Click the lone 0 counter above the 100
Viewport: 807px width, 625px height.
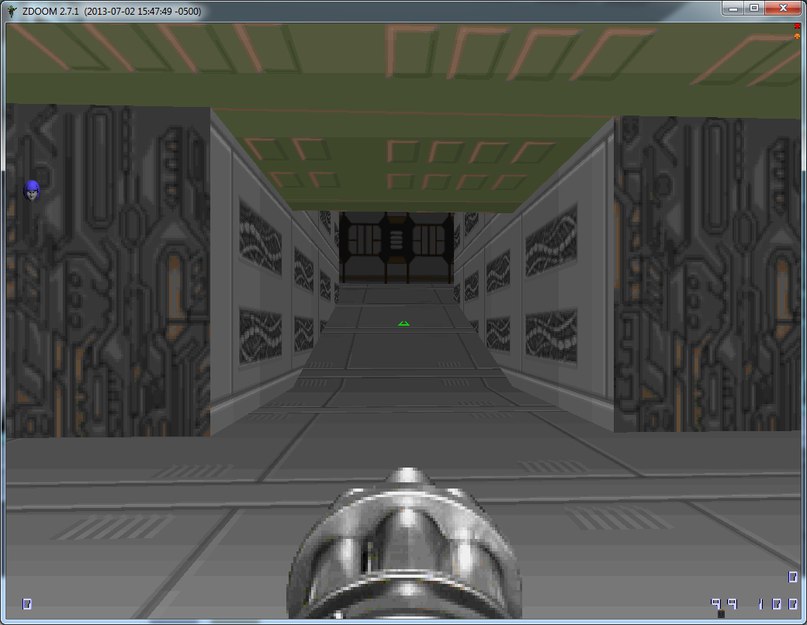click(793, 577)
